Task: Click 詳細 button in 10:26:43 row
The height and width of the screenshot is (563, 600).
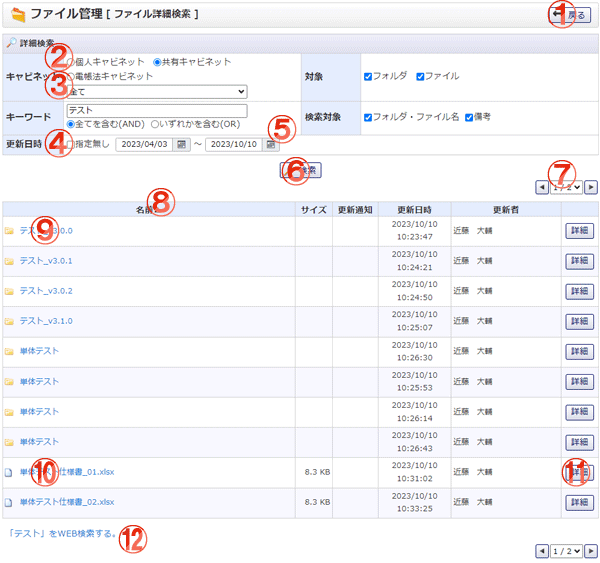Action: [579, 442]
